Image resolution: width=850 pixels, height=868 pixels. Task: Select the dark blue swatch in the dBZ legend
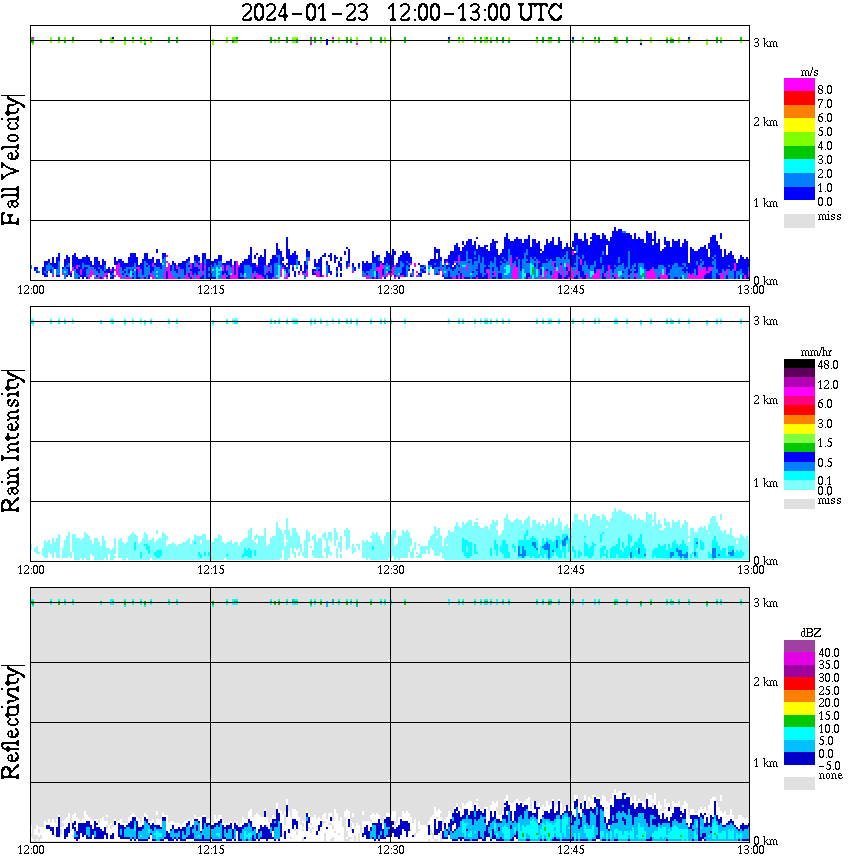click(x=799, y=759)
